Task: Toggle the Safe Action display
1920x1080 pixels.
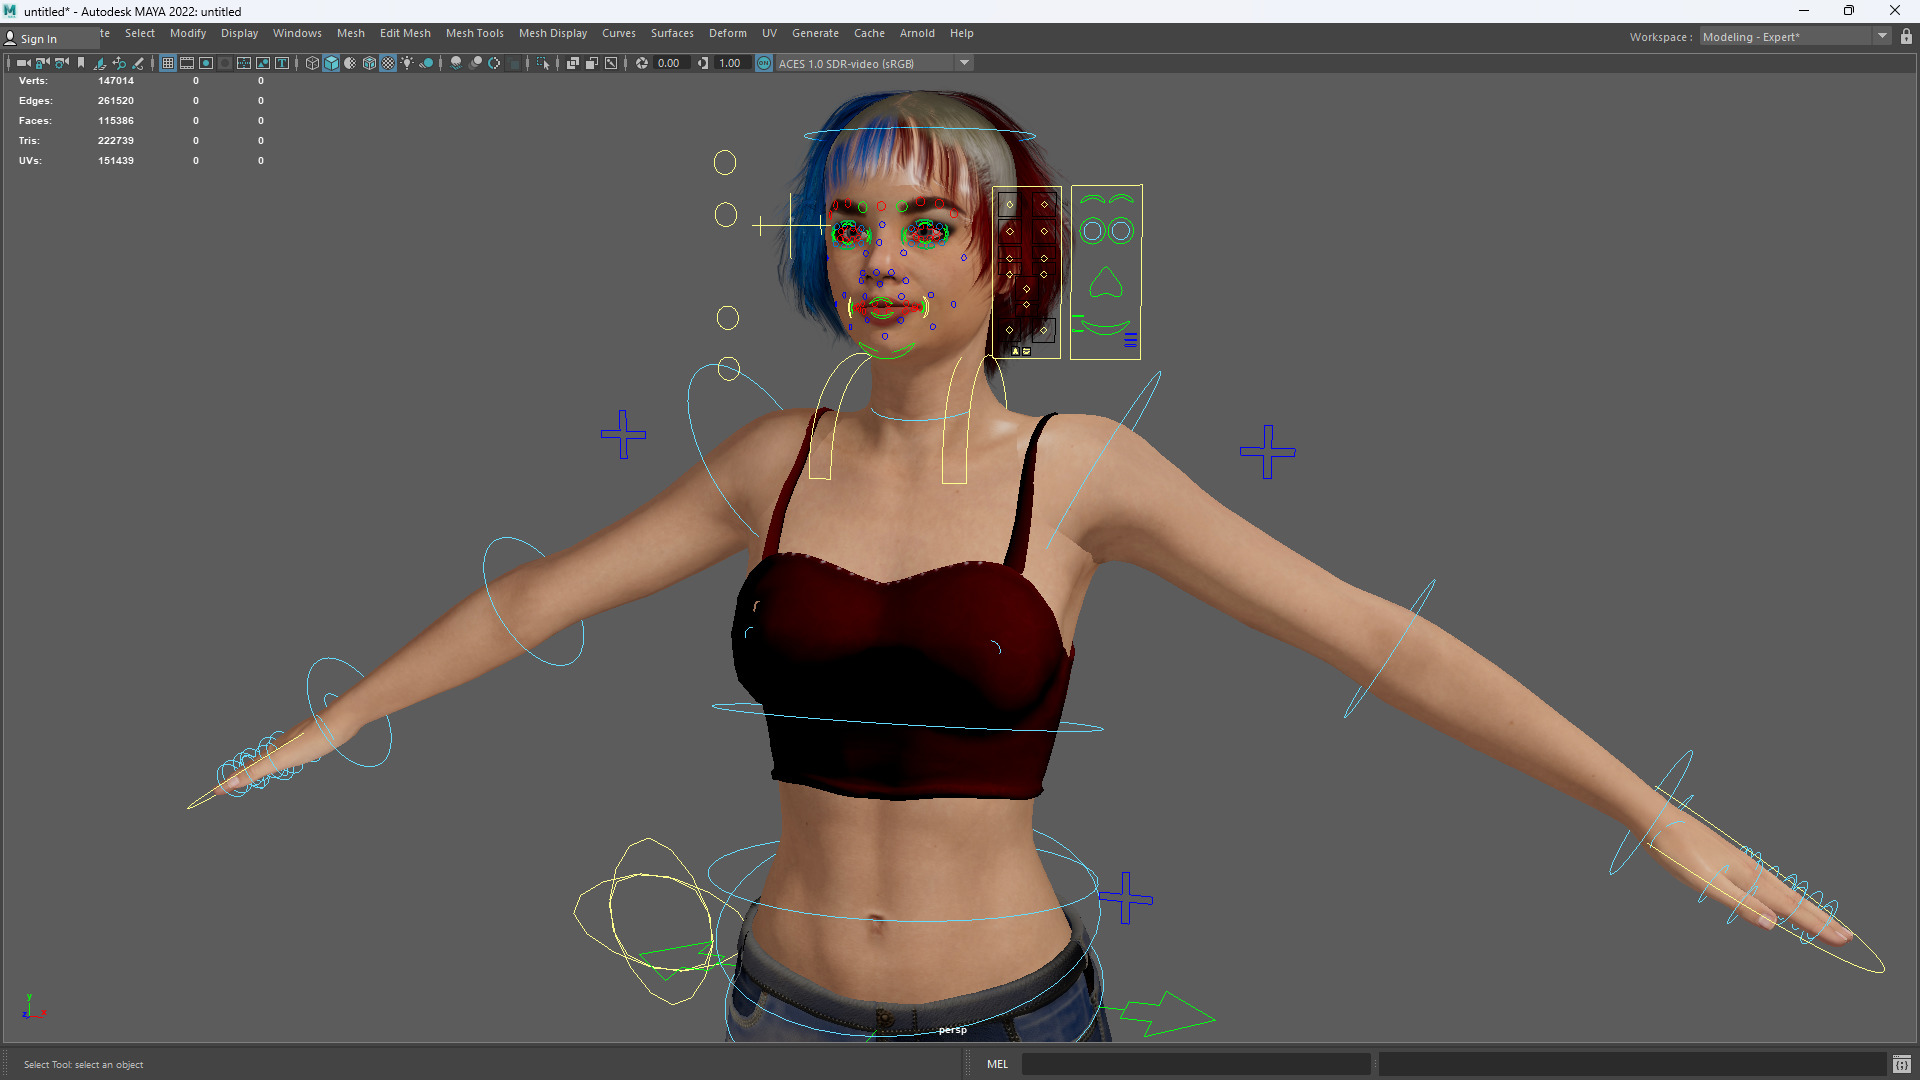Action: click(263, 63)
